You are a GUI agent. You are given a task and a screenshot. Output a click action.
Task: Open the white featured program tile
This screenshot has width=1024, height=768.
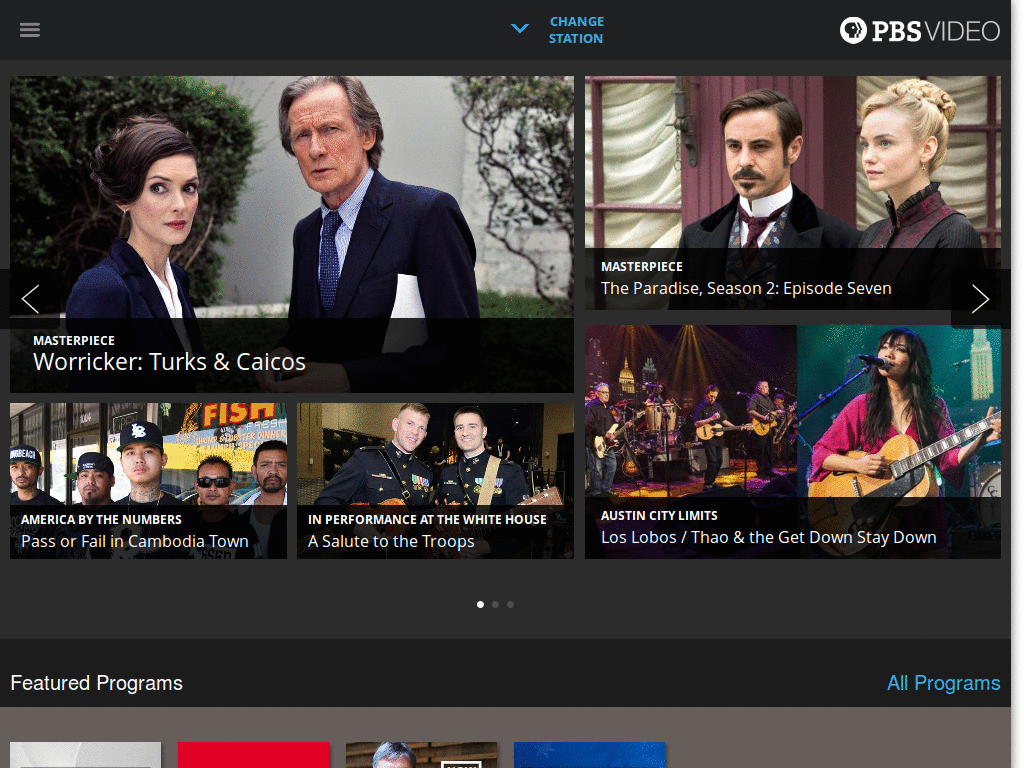point(86,755)
